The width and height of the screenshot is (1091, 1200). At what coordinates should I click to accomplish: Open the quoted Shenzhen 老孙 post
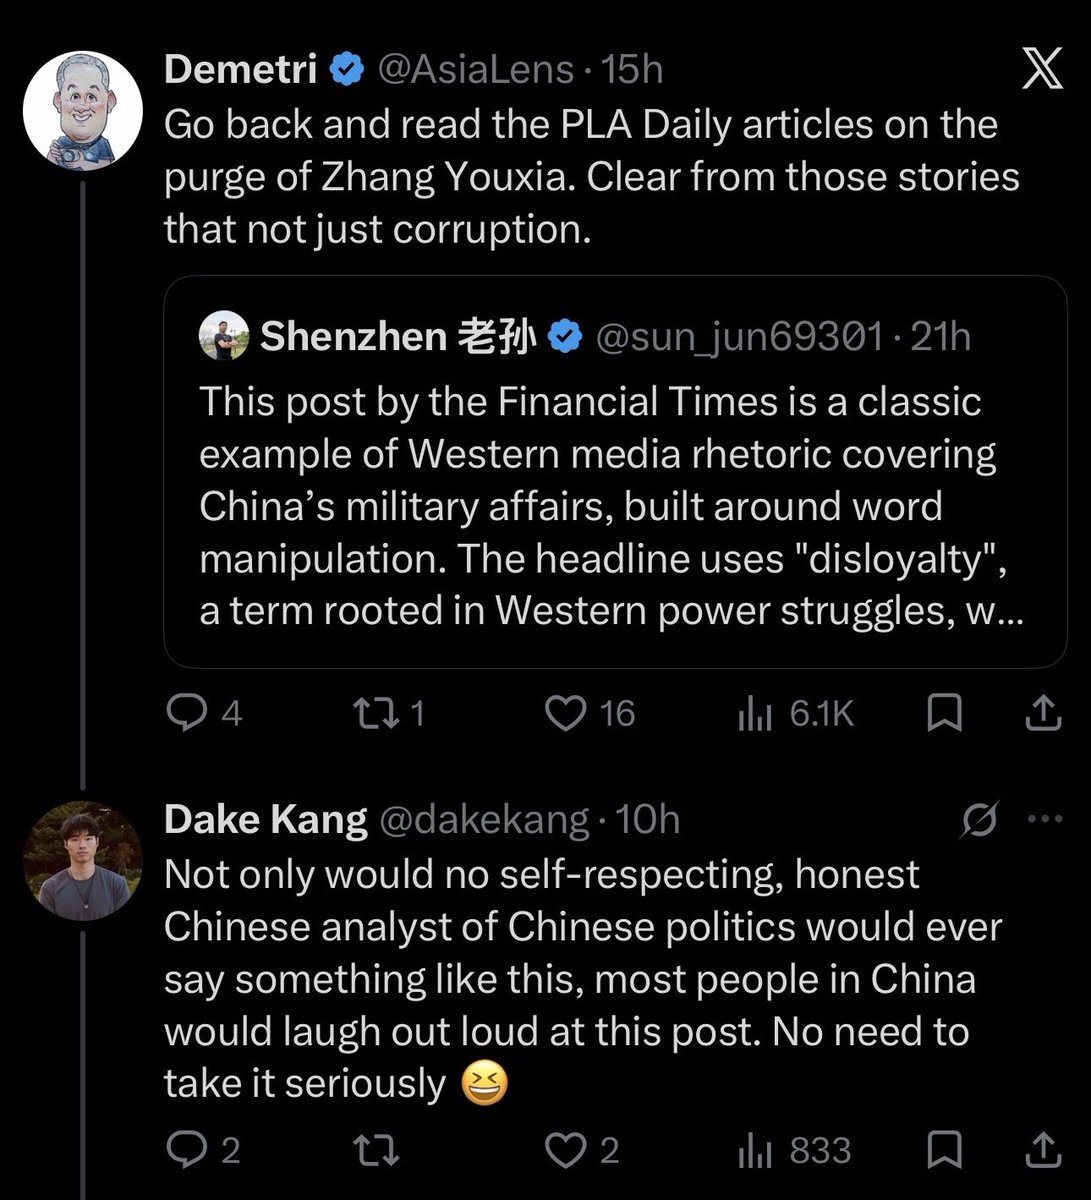[615, 472]
